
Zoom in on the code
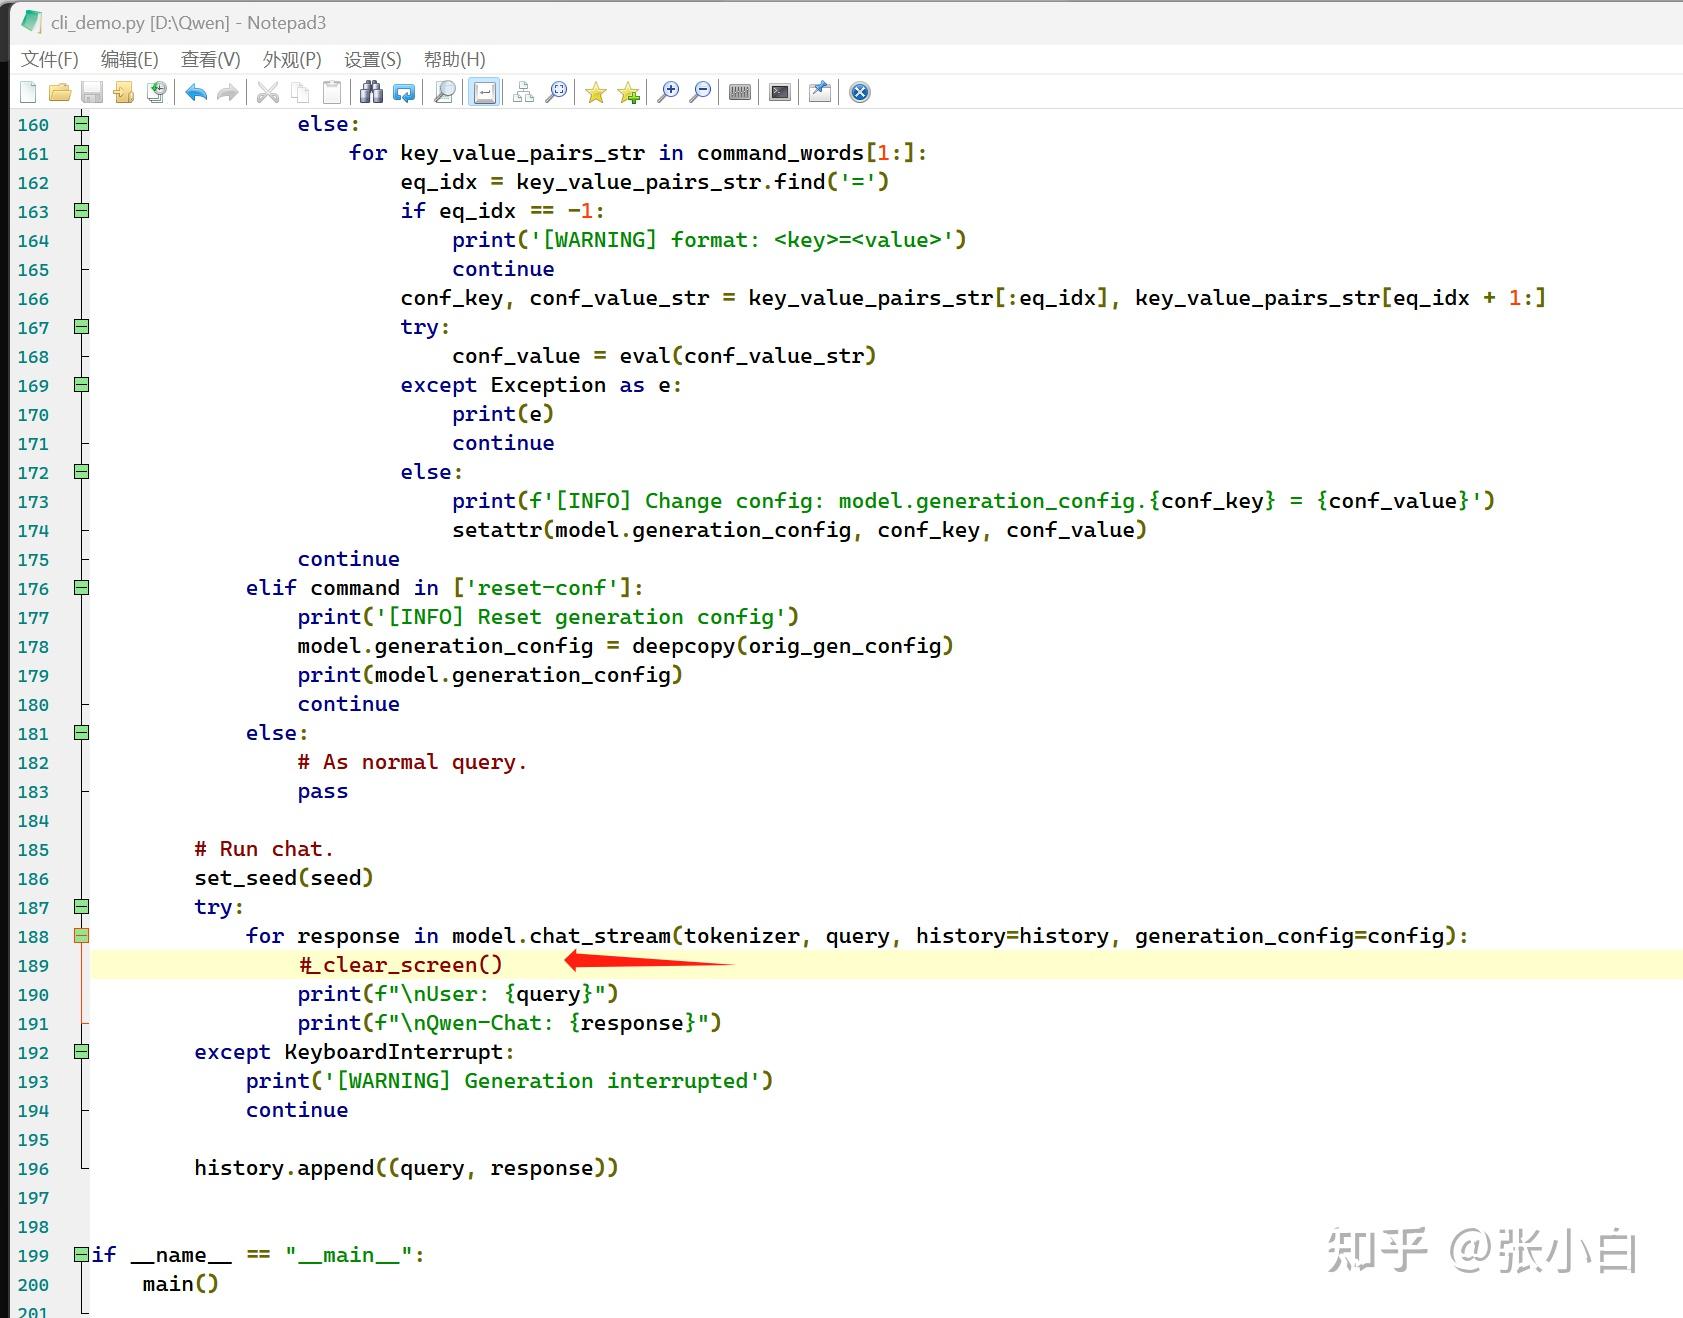click(670, 92)
